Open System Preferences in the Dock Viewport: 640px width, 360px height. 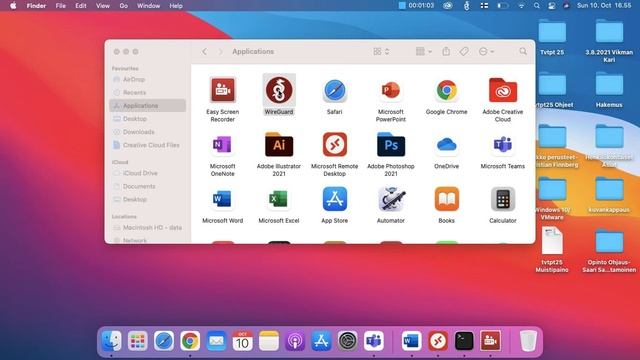pyautogui.click(x=347, y=341)
